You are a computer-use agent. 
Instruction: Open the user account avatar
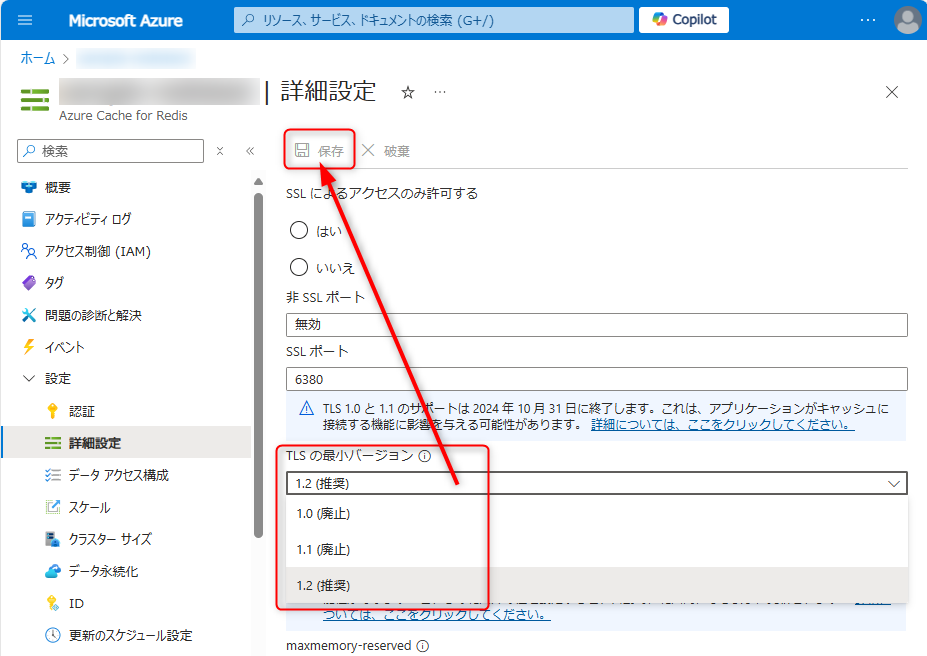[907, 20]
